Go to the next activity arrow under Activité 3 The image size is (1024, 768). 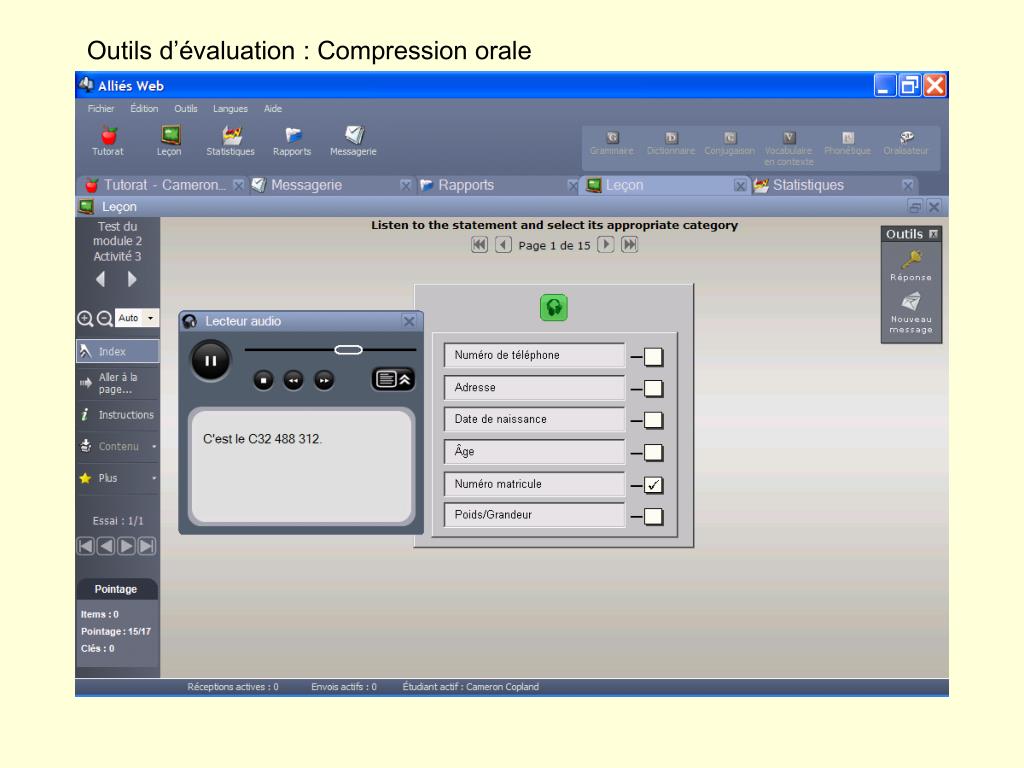[x=132, y=280]
